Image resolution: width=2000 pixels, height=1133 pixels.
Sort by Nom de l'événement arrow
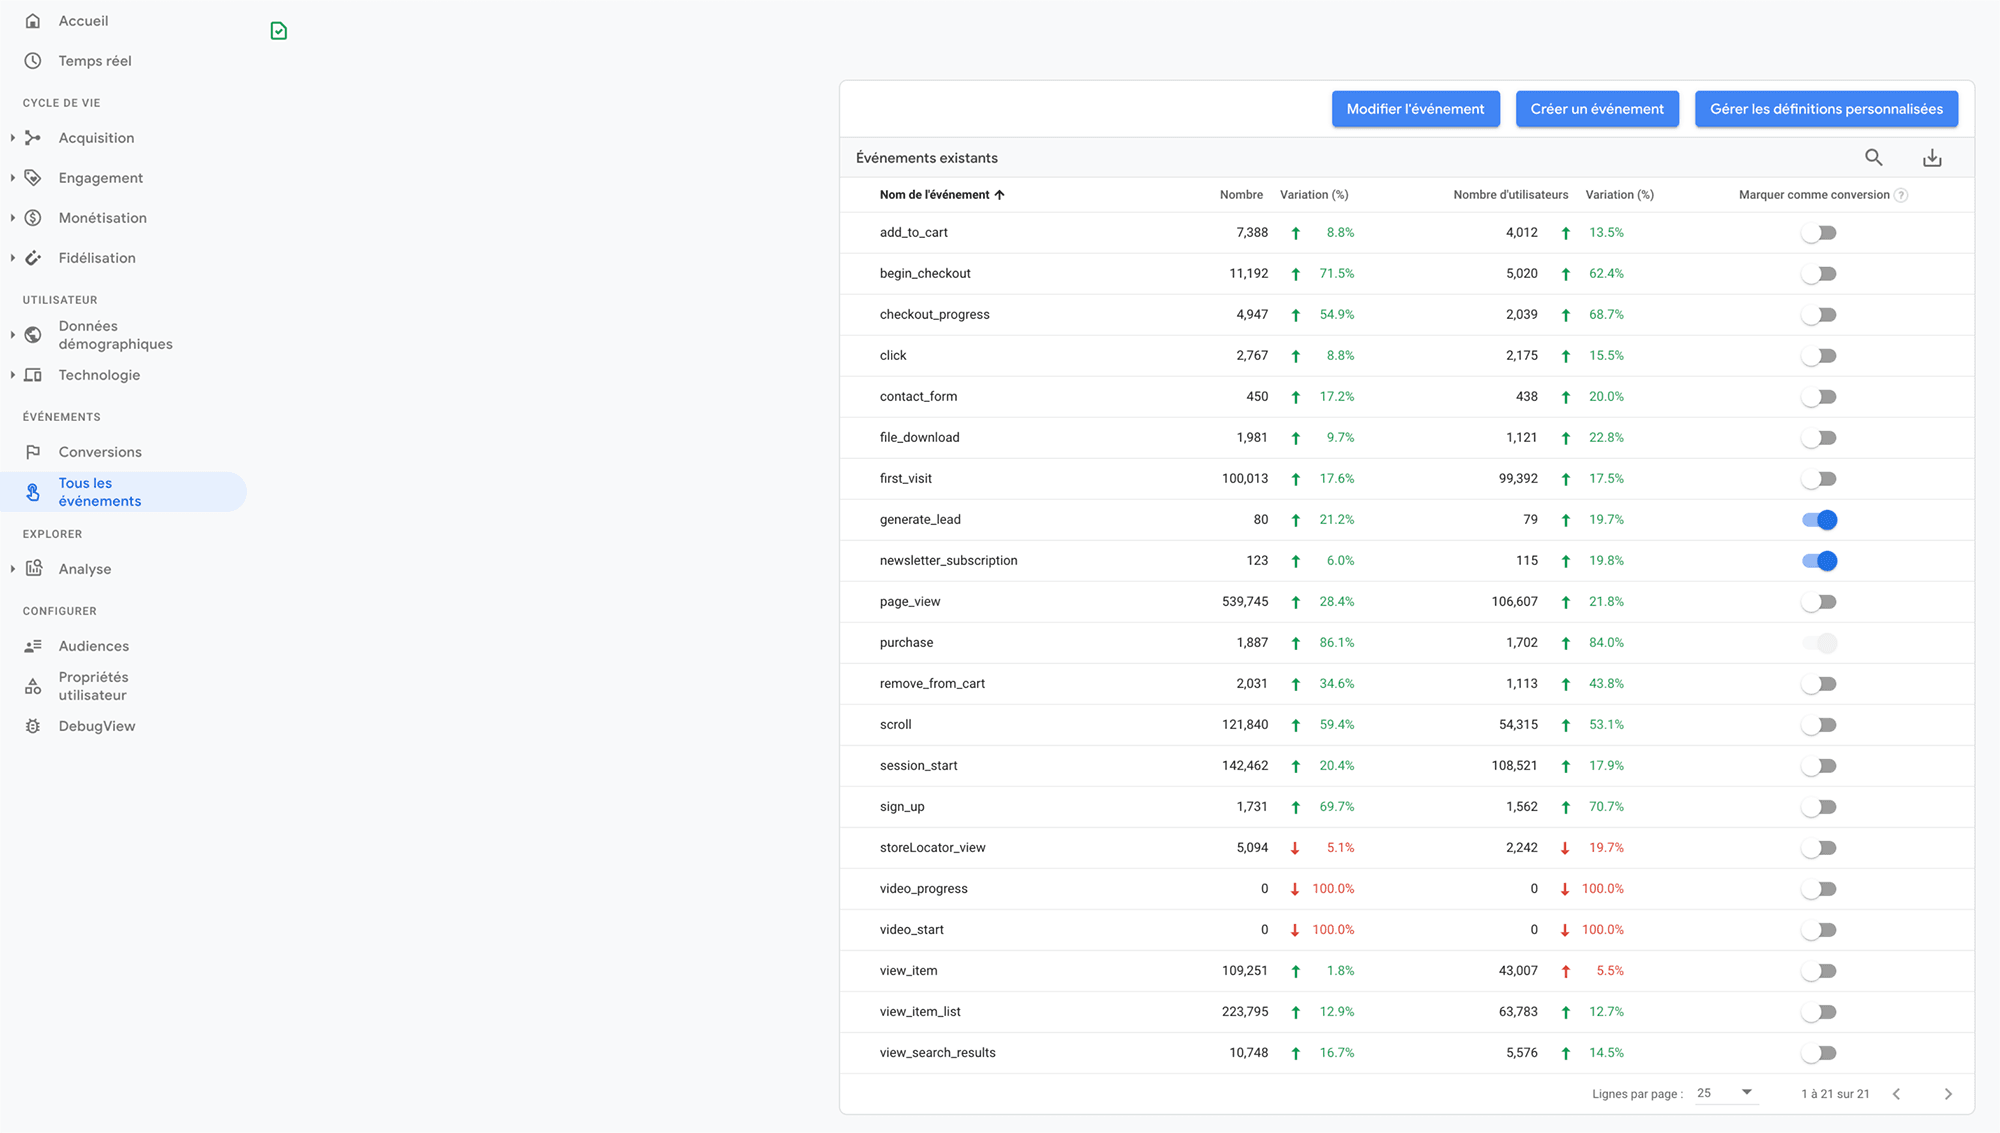[999, 195]
